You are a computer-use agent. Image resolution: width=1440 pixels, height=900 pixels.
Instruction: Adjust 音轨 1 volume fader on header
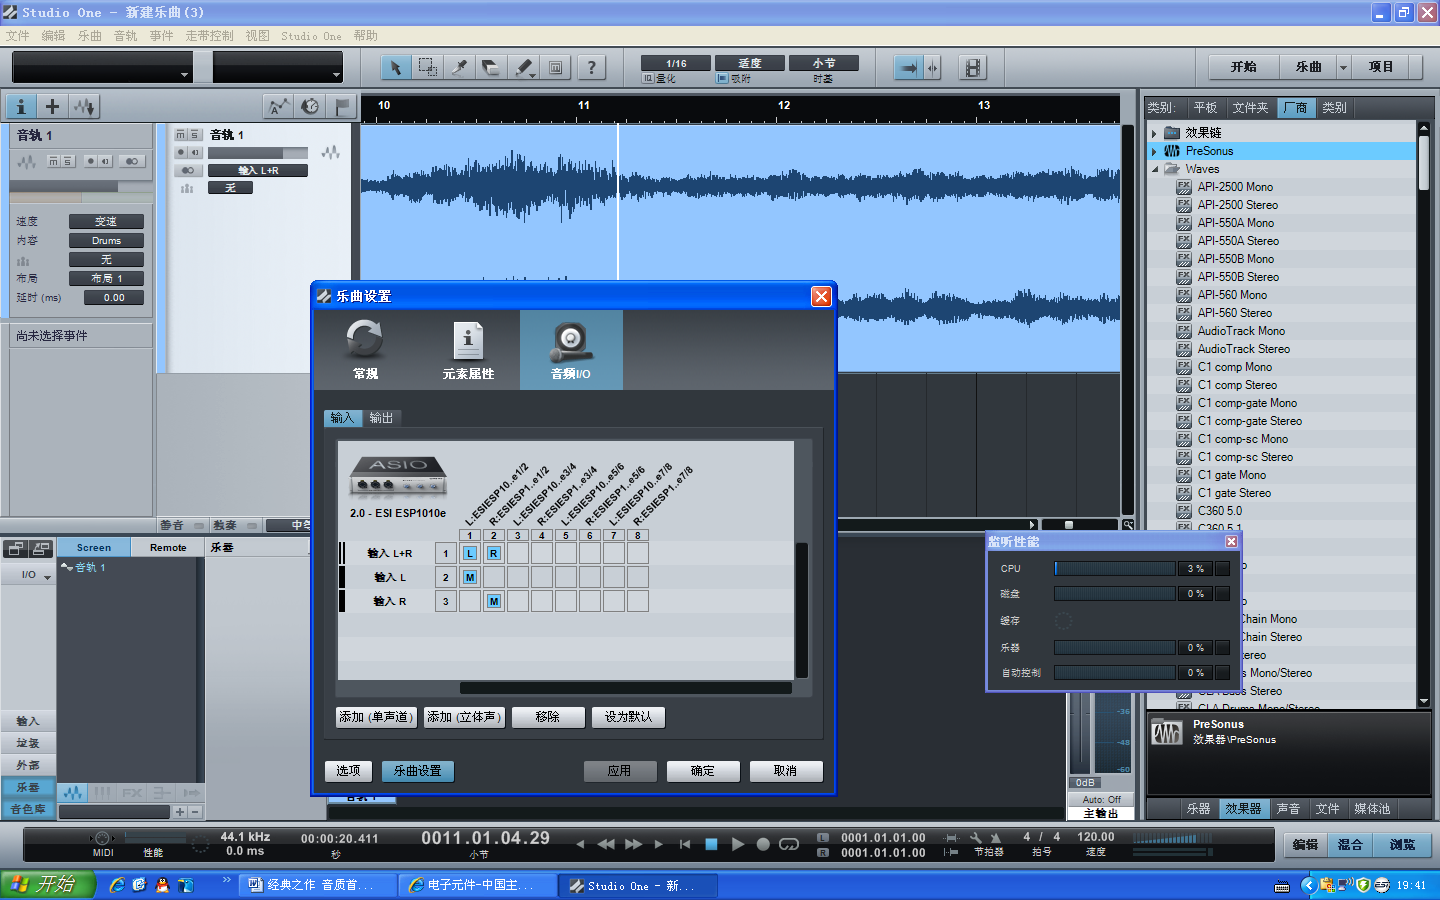258,153
